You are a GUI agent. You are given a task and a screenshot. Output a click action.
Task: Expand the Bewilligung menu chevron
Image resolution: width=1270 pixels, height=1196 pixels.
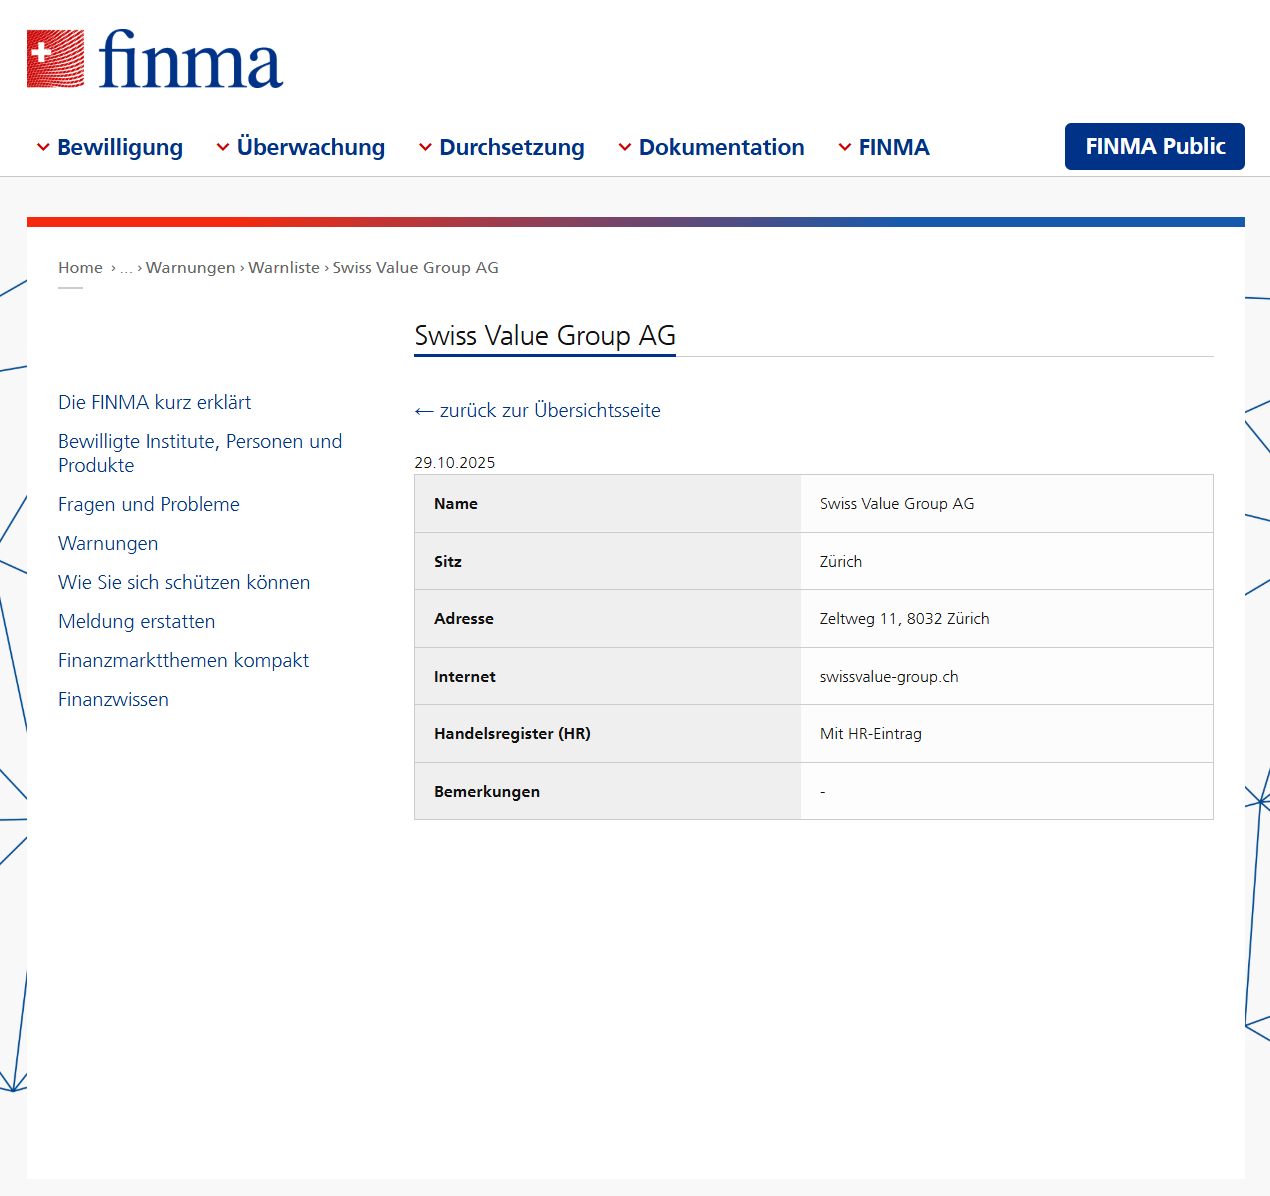[43, 147]
